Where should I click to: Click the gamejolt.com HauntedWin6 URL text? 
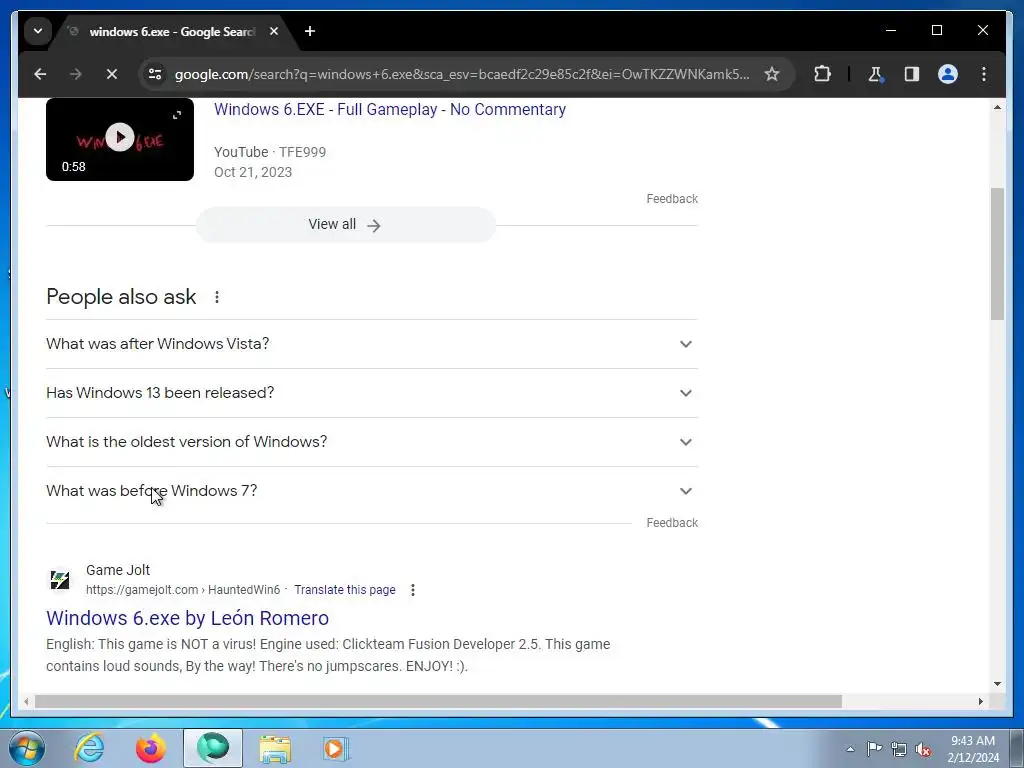[183, 590]
